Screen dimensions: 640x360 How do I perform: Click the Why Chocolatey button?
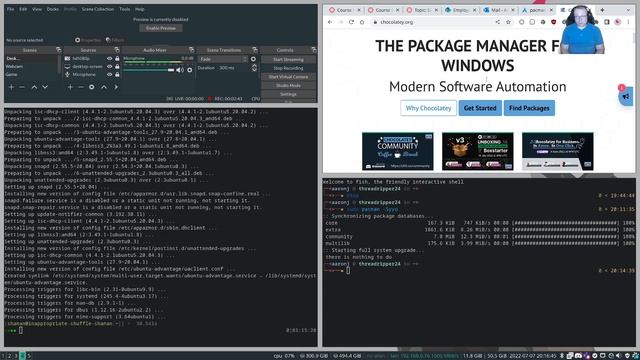pyautogui.click(x=428, y=108)
